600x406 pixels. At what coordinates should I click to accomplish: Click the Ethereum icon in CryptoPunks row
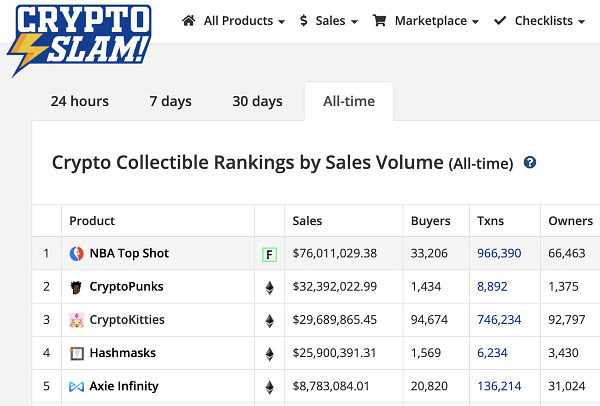tap(269, 288)
